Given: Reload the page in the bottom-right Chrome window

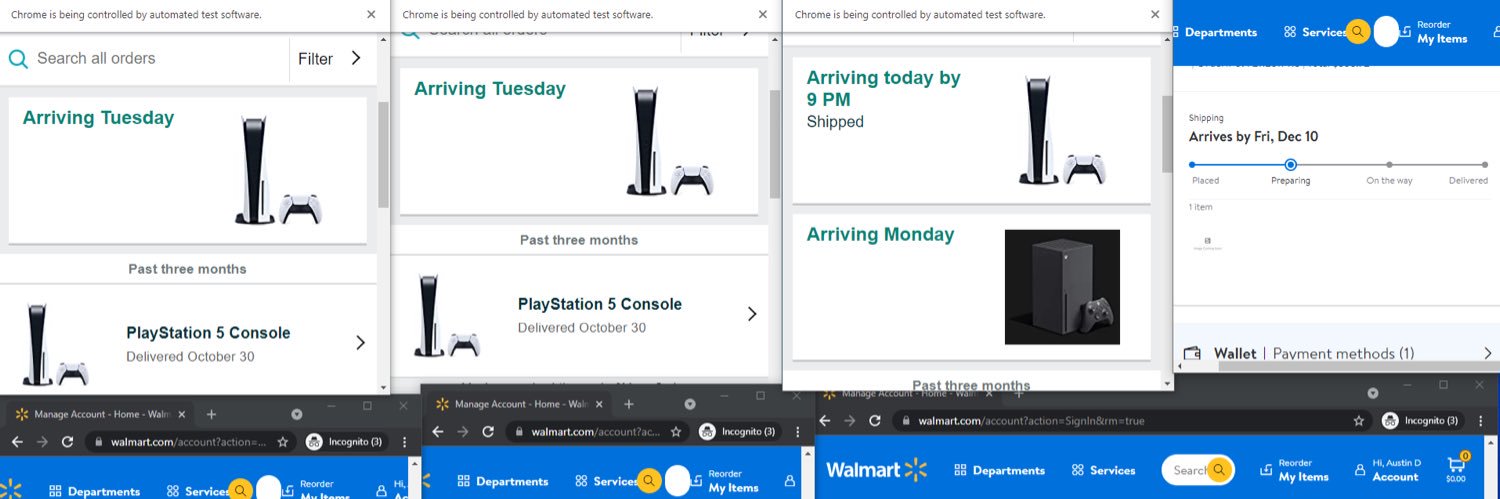Looking at the screenshot, I should [874, 421].
